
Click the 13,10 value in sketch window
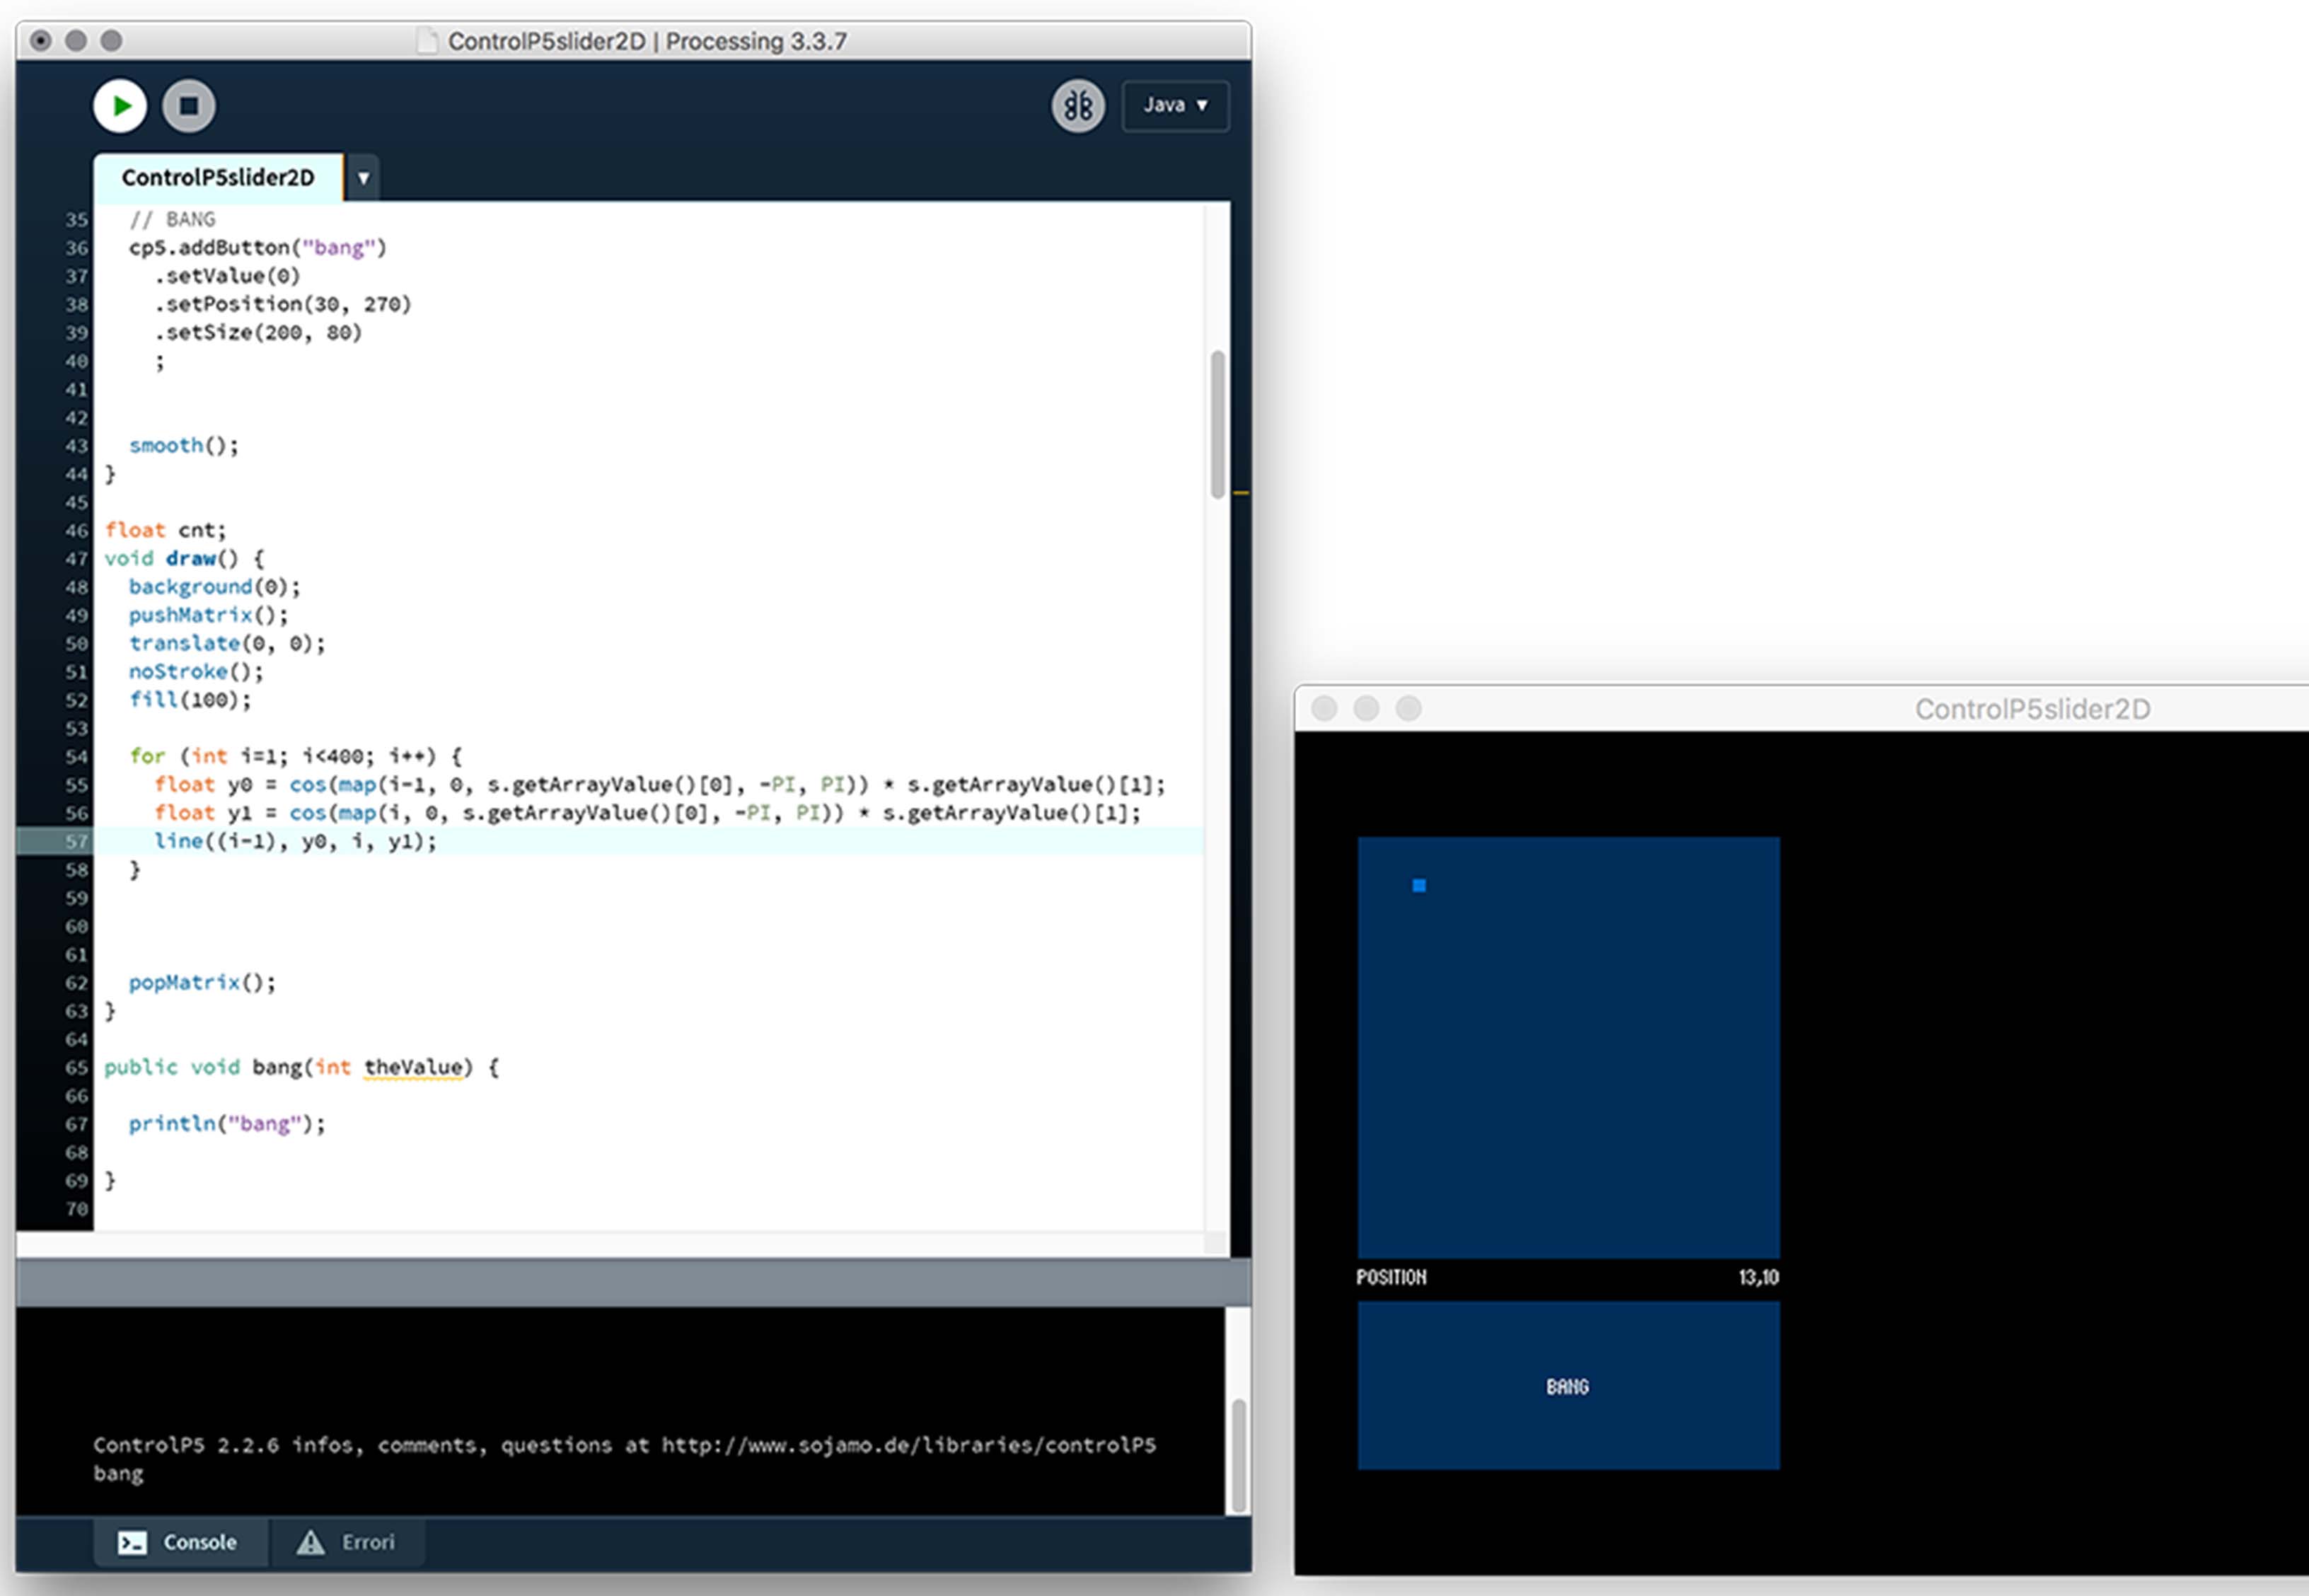[x=1759, y=1277]
